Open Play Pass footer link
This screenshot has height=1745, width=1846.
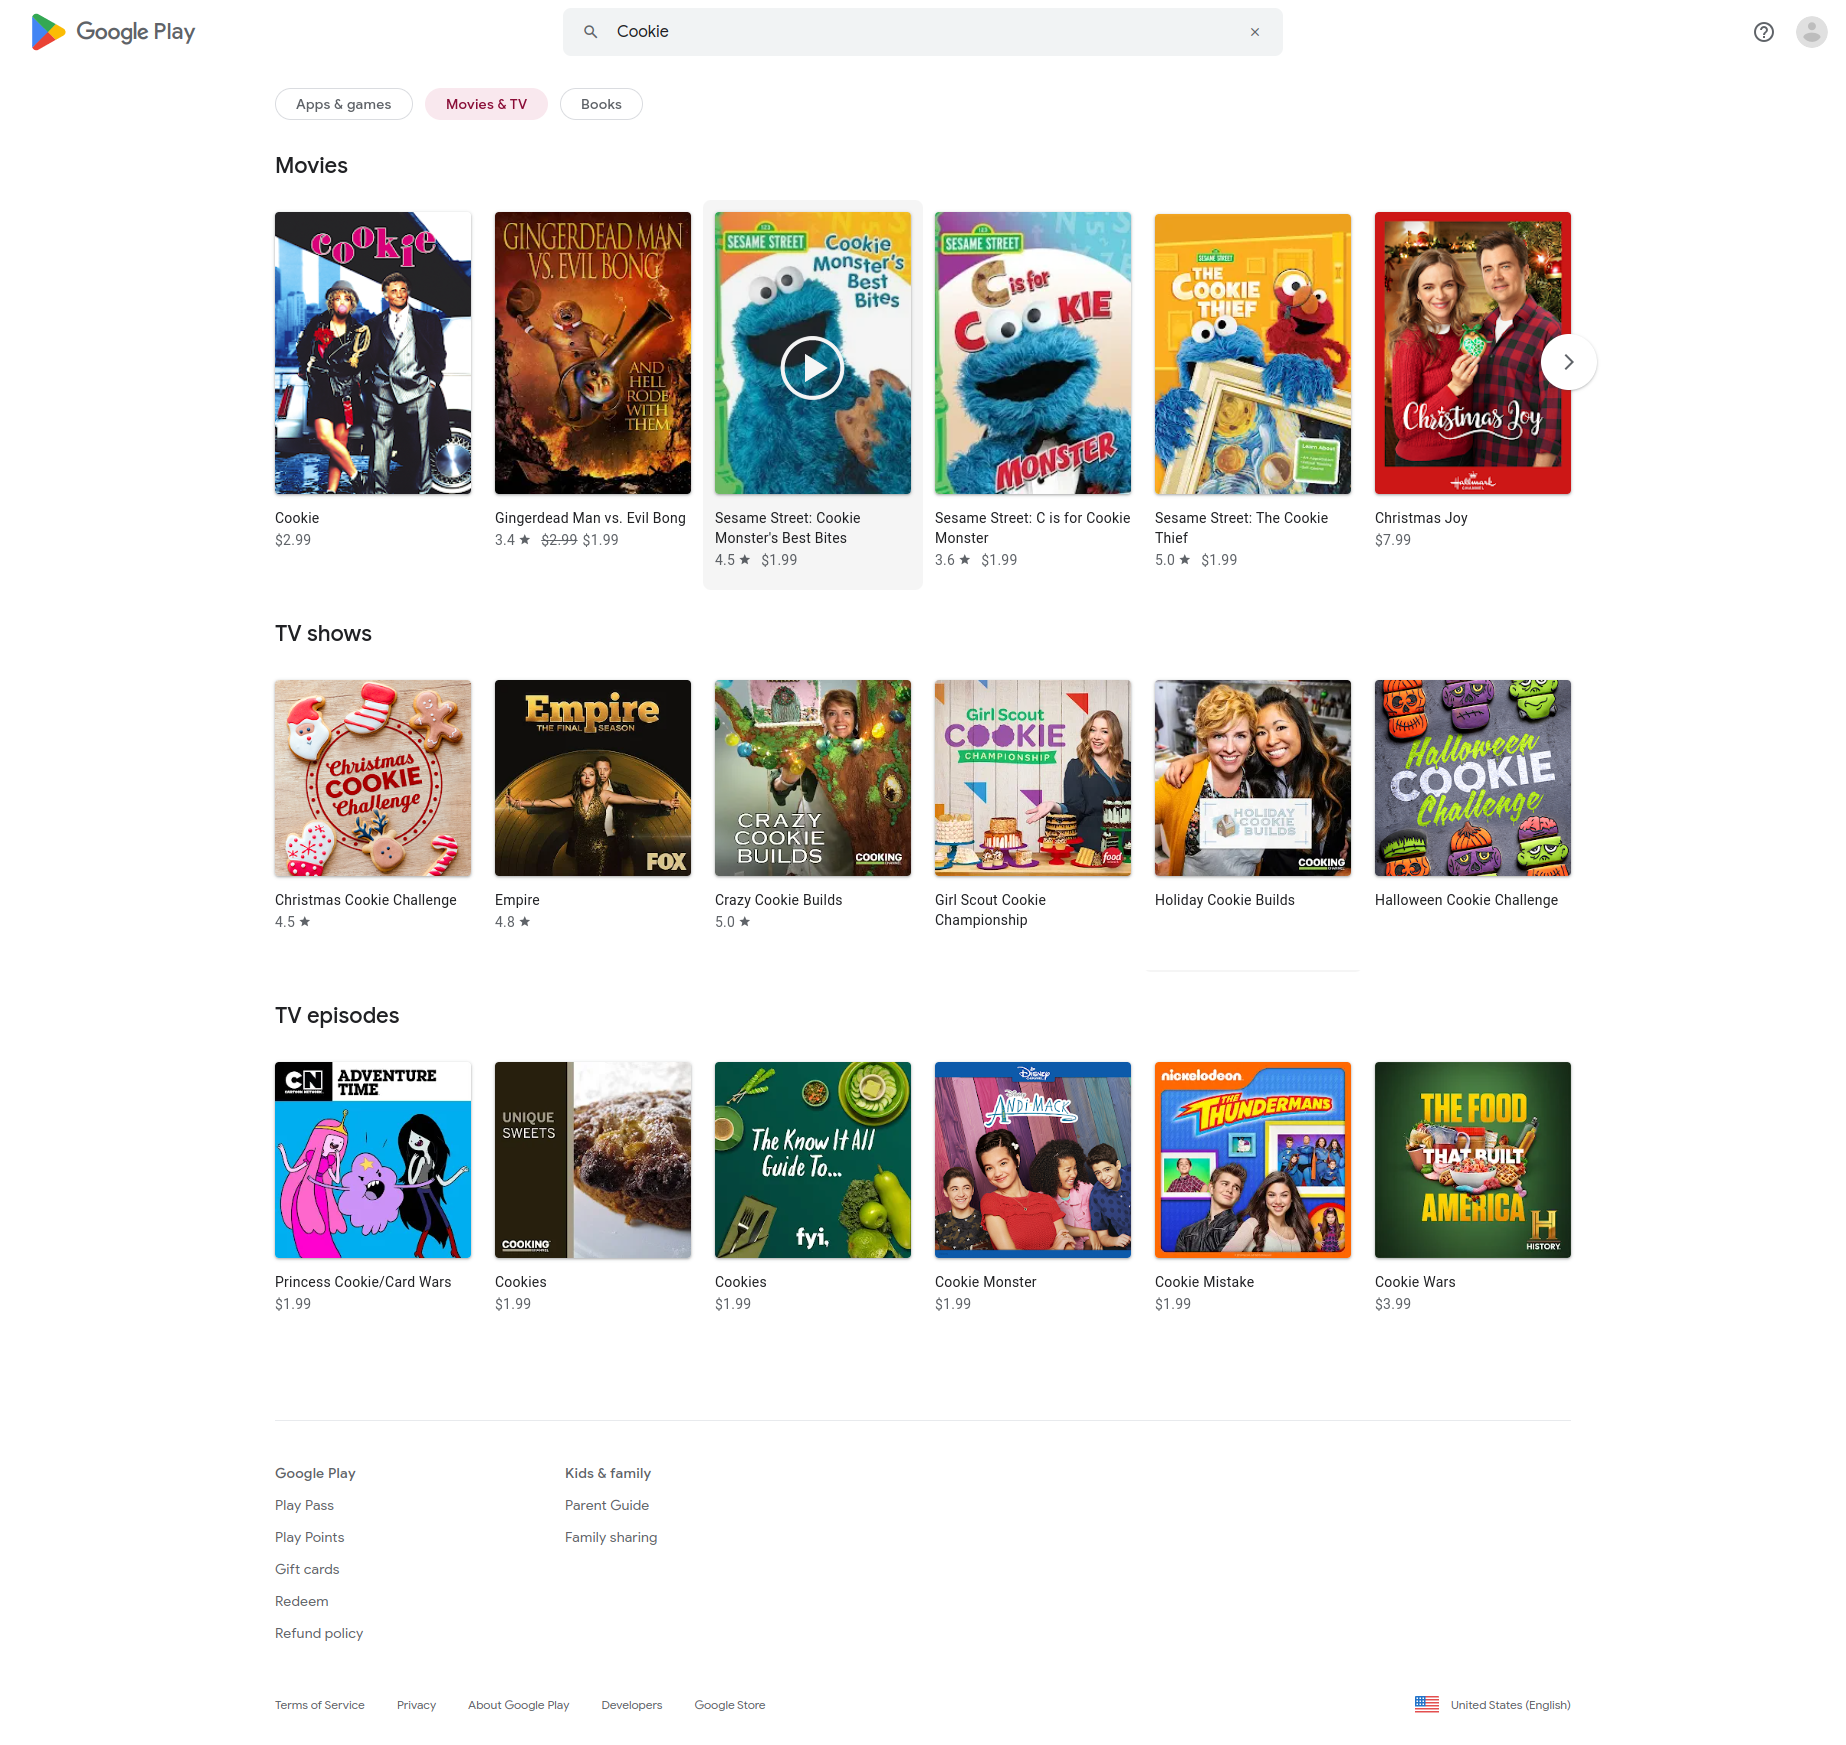coord(304,1505)
